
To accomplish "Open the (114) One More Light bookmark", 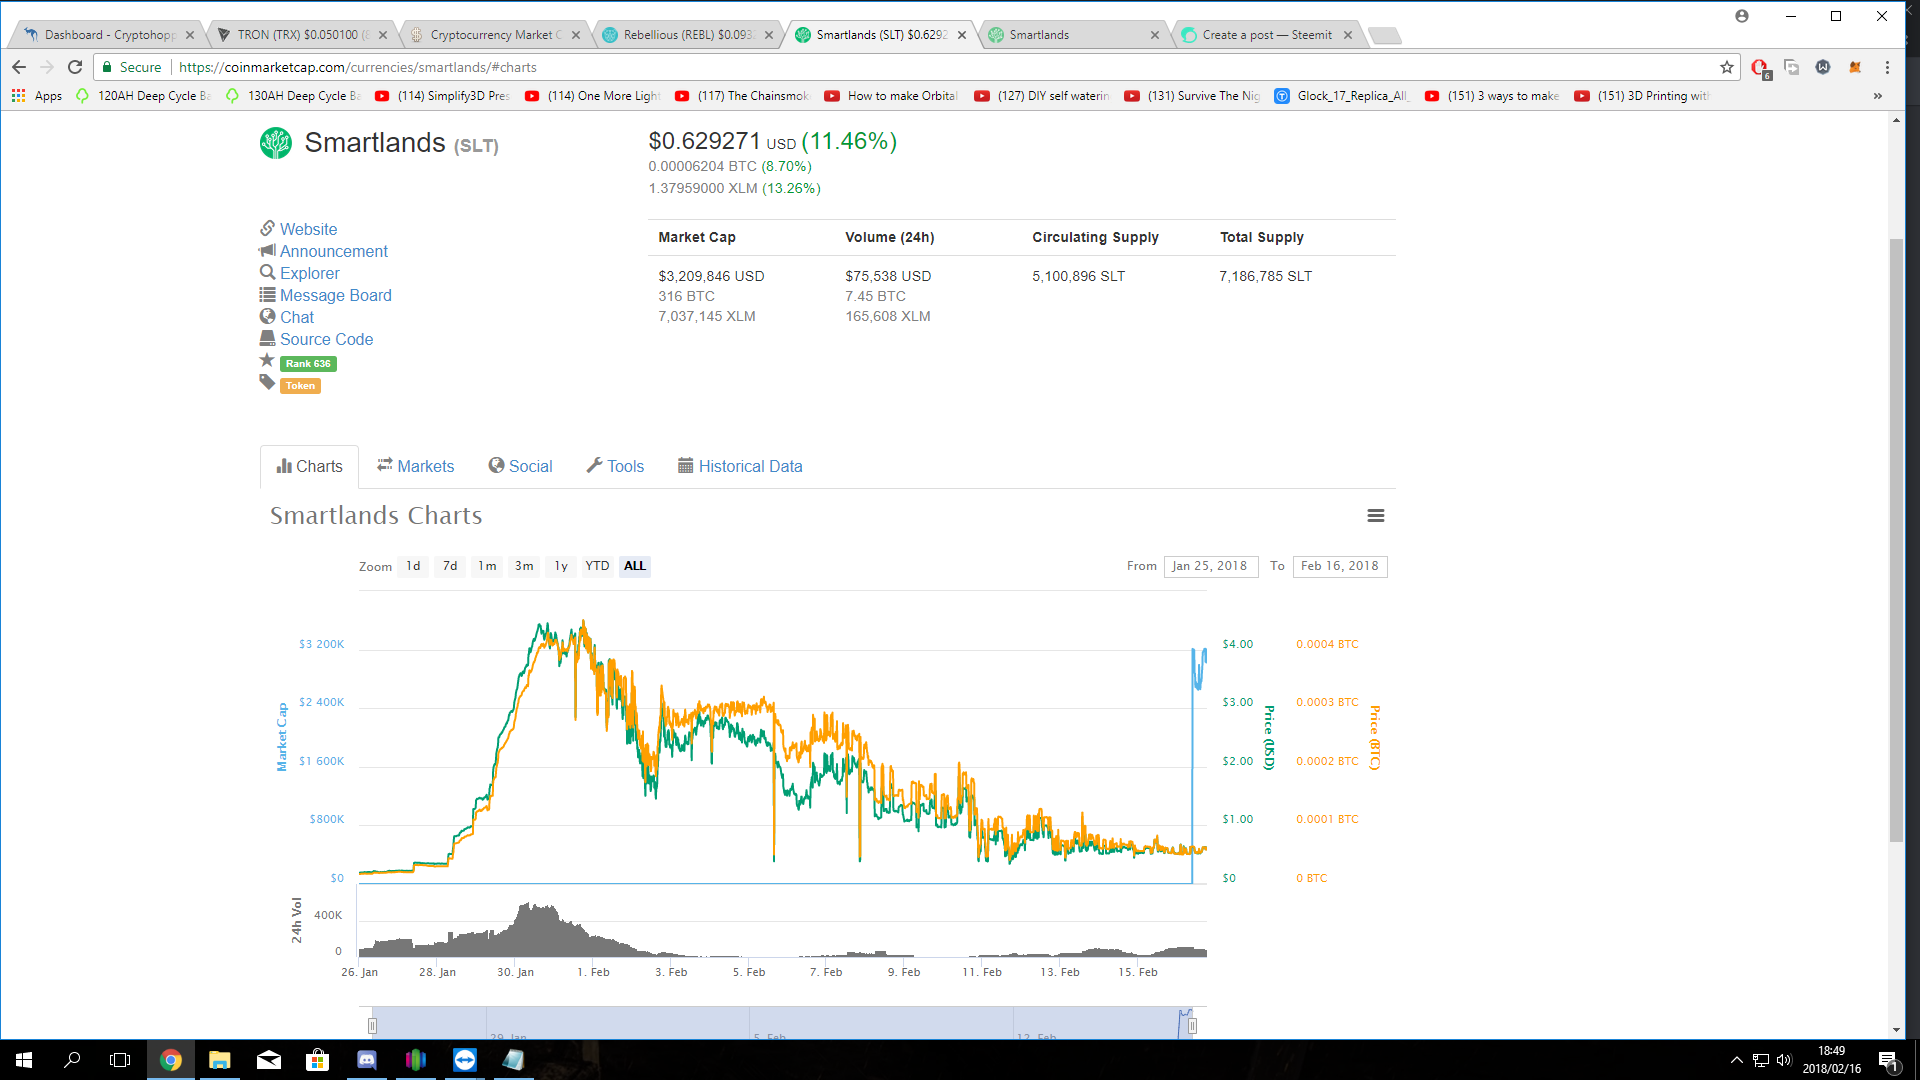I will pos(593,96).
